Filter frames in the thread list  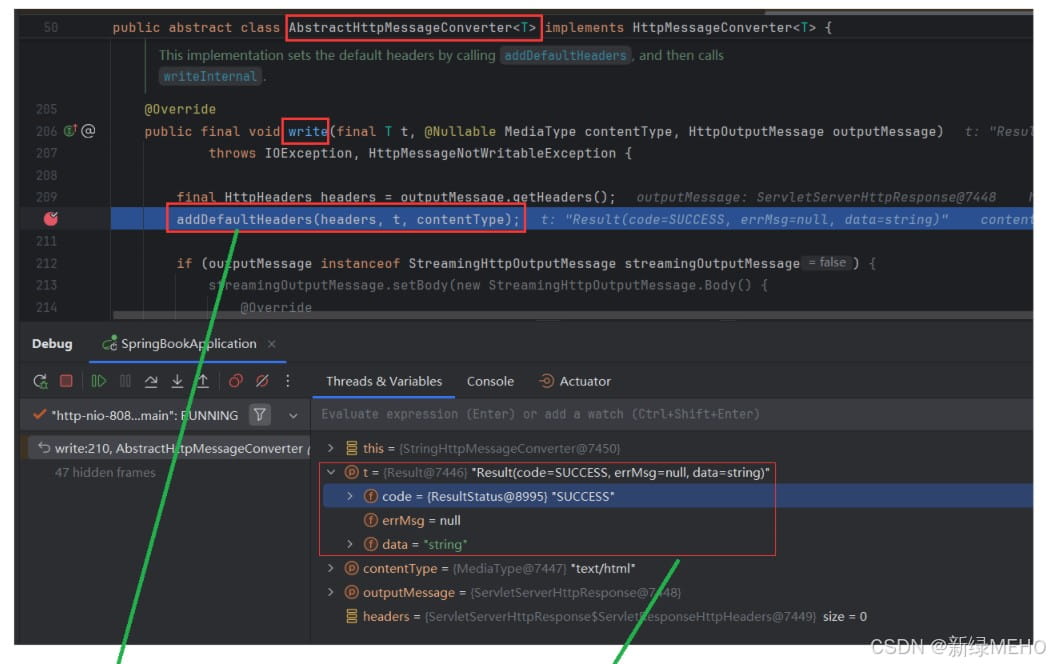tap(259, 415)
